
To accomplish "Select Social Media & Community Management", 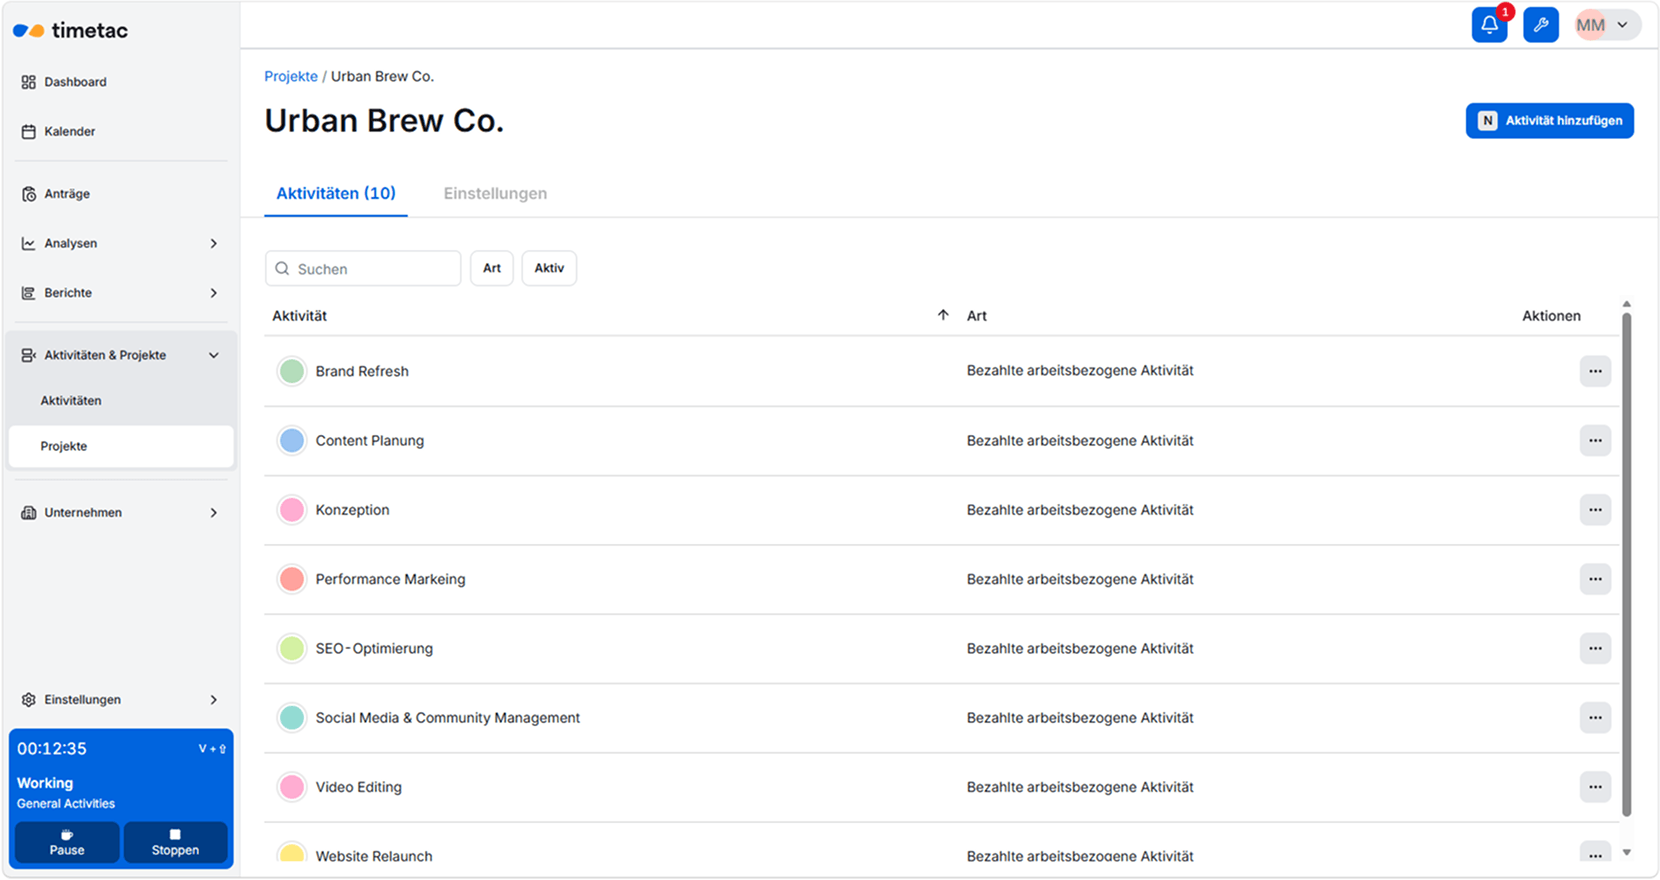I will 448,718.
